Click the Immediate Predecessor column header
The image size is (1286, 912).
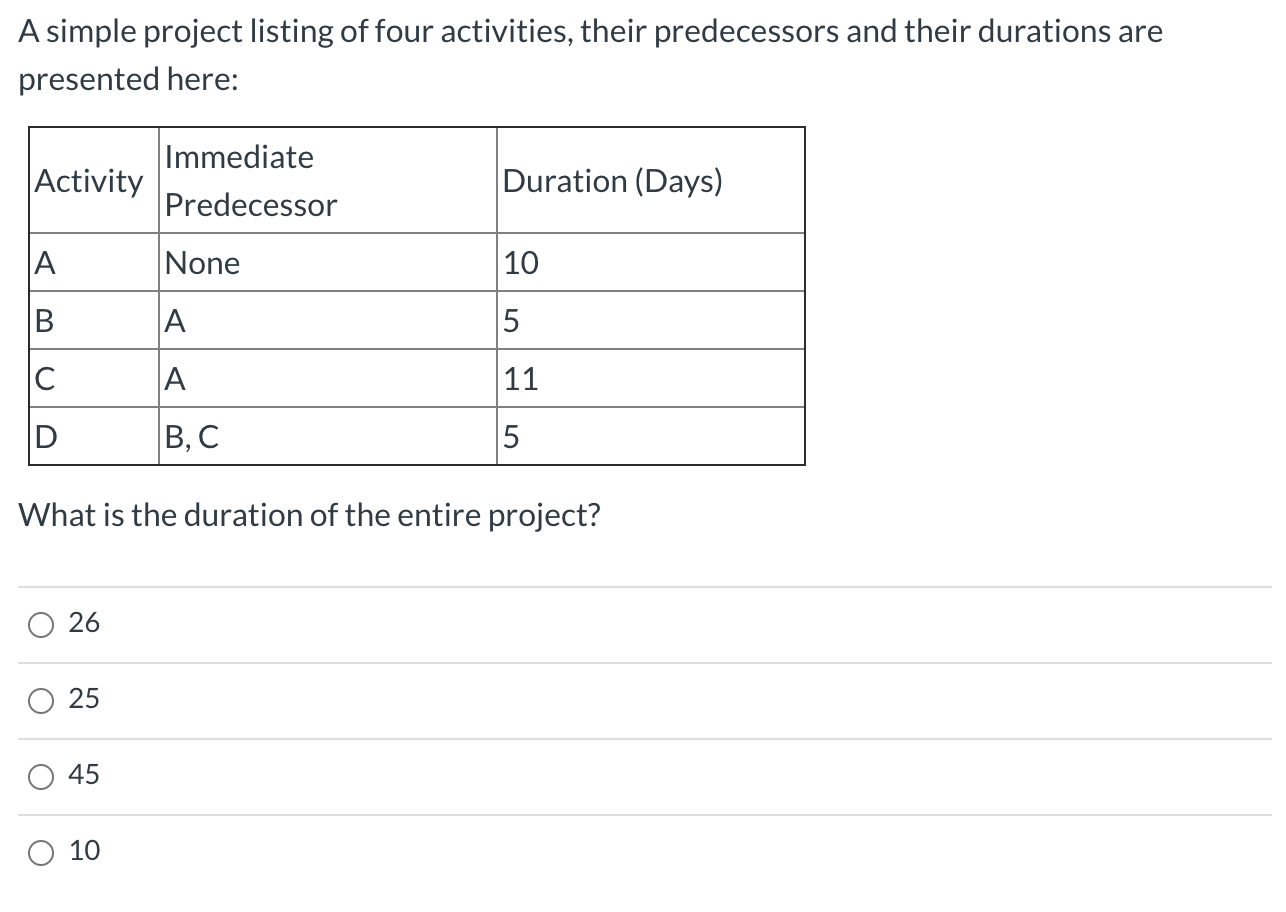[250, 181]
